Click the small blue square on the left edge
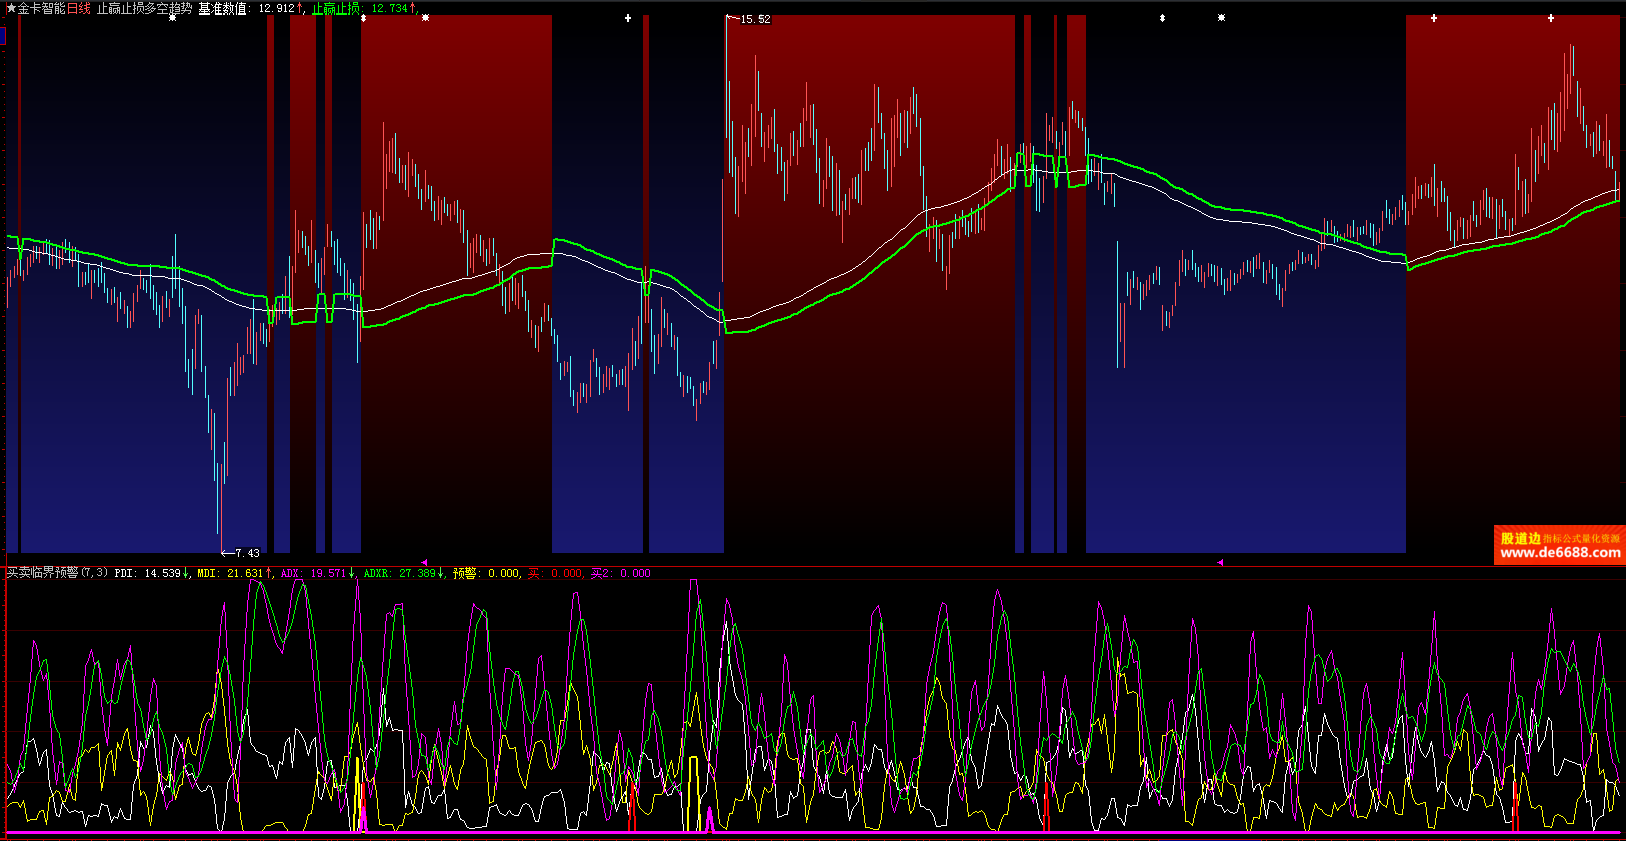 click(3, 36)
